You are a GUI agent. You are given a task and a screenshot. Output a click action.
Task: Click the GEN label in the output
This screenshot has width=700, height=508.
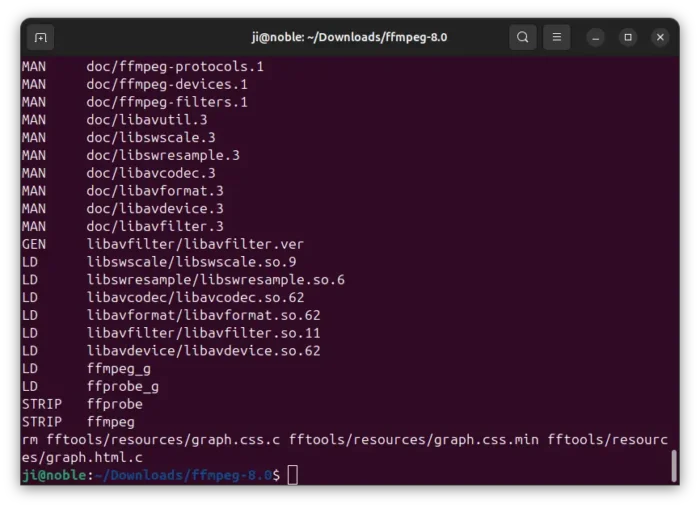34,244
